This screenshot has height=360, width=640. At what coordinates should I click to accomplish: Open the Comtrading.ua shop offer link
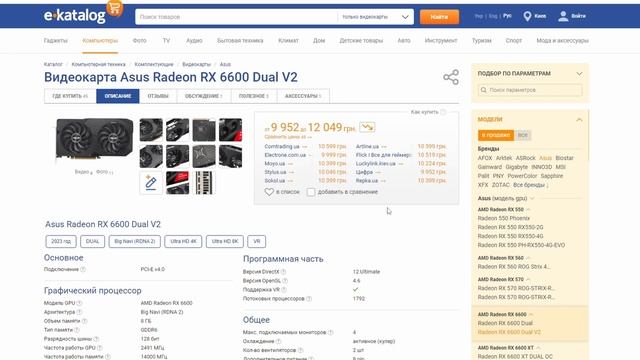tap(282, 146)
